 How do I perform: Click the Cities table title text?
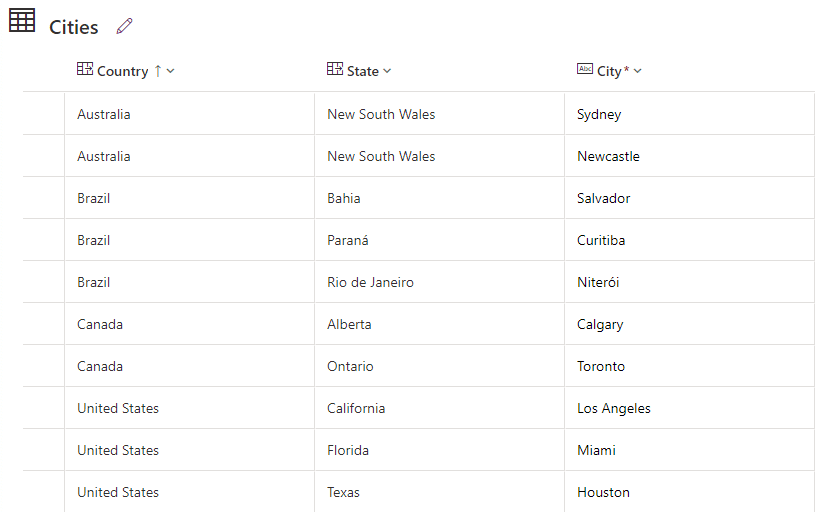[74, 27]
